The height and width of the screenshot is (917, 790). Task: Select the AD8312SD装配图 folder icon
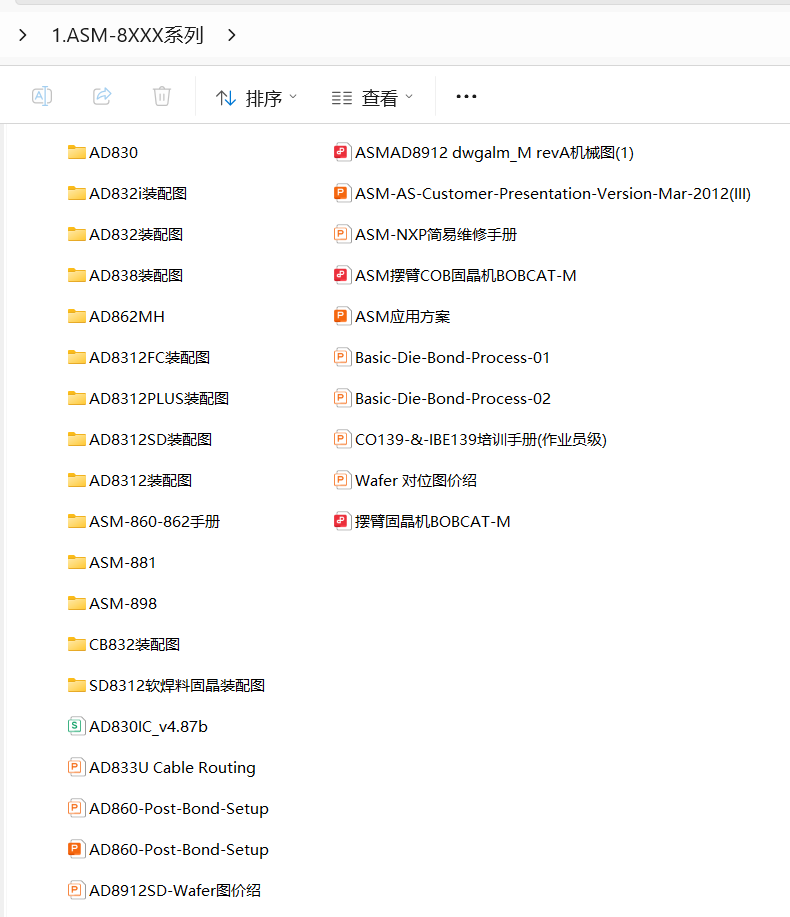click(x=77, y=439)
